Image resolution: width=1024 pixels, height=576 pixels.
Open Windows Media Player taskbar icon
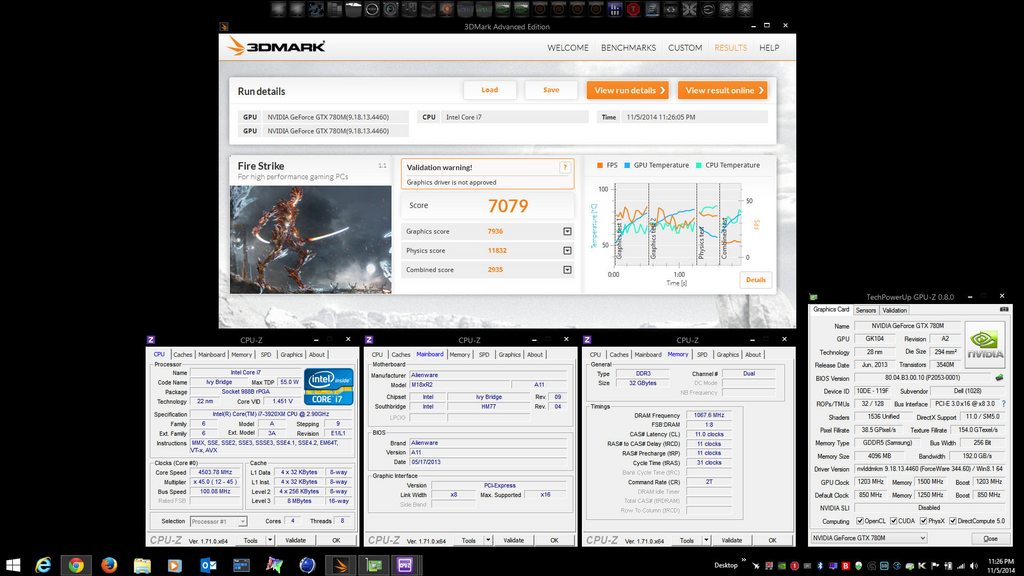[175, 565]
